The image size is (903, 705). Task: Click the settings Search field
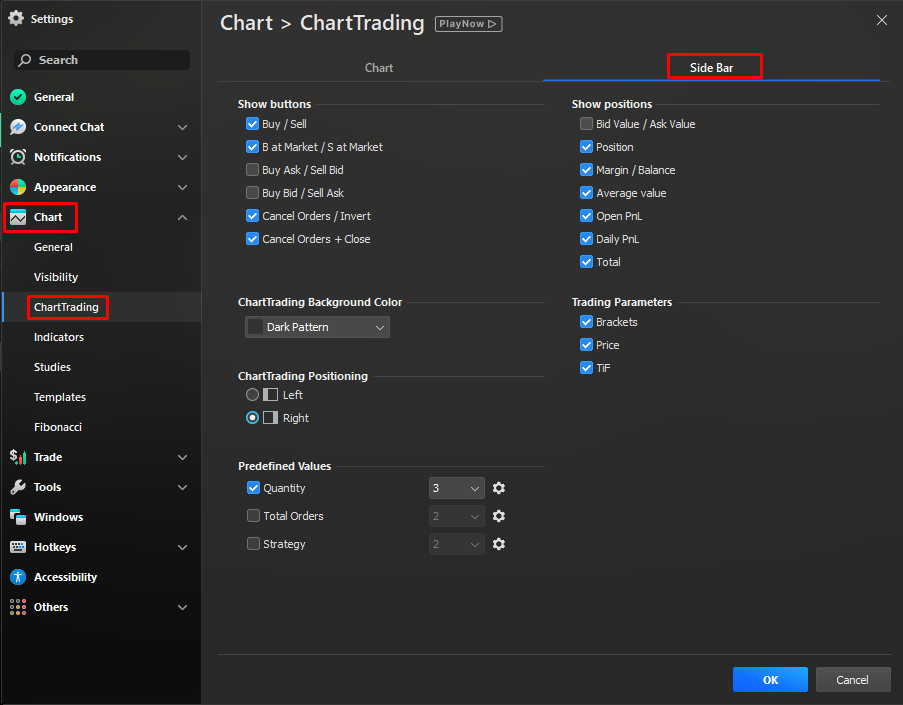(x=103, y=60)
